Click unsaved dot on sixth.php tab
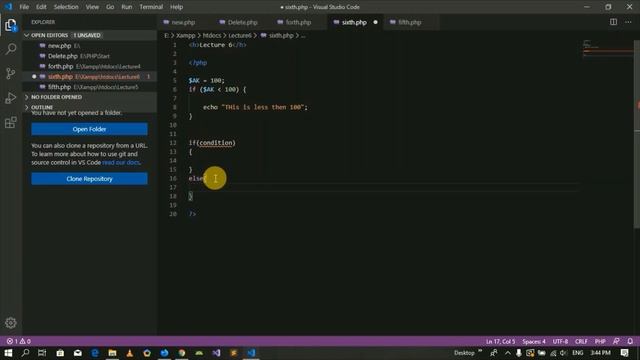 (x=375, y=22)
